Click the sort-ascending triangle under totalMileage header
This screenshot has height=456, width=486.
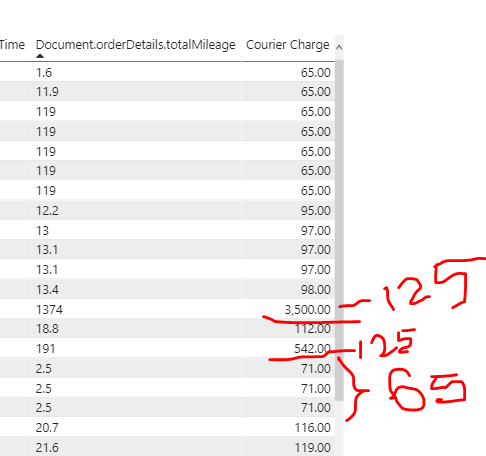point(40,56)
